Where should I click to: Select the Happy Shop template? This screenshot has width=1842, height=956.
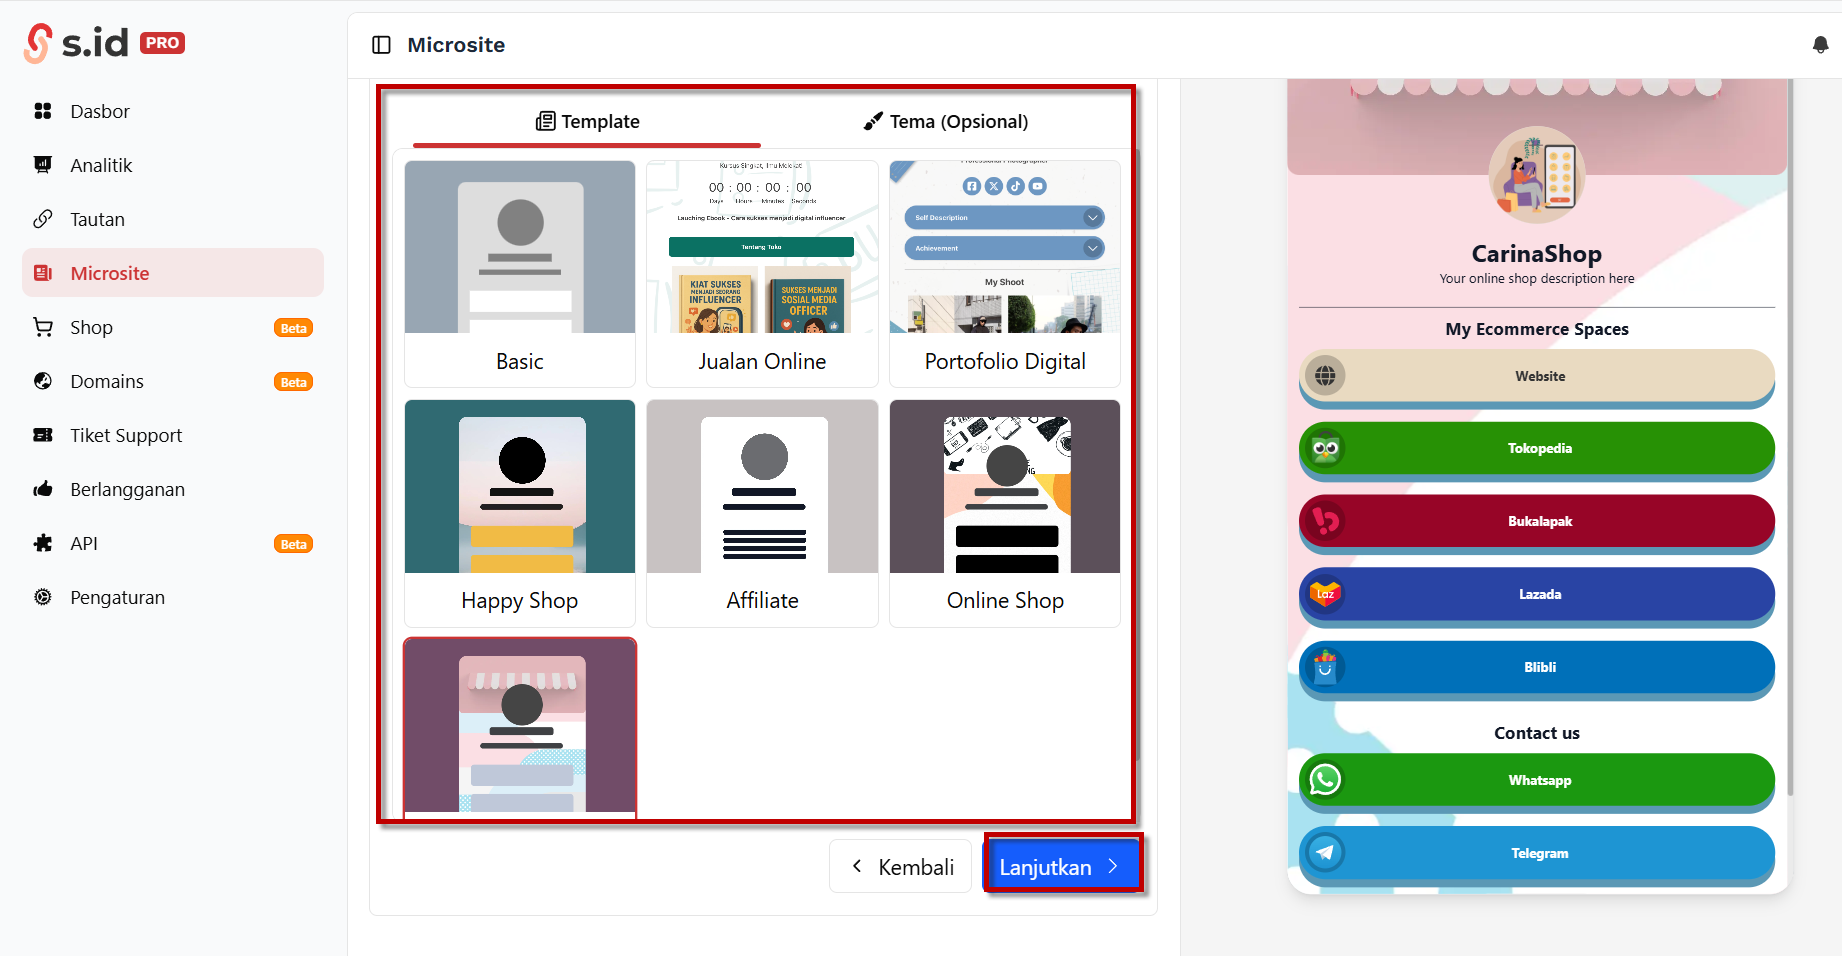[520, 512]
